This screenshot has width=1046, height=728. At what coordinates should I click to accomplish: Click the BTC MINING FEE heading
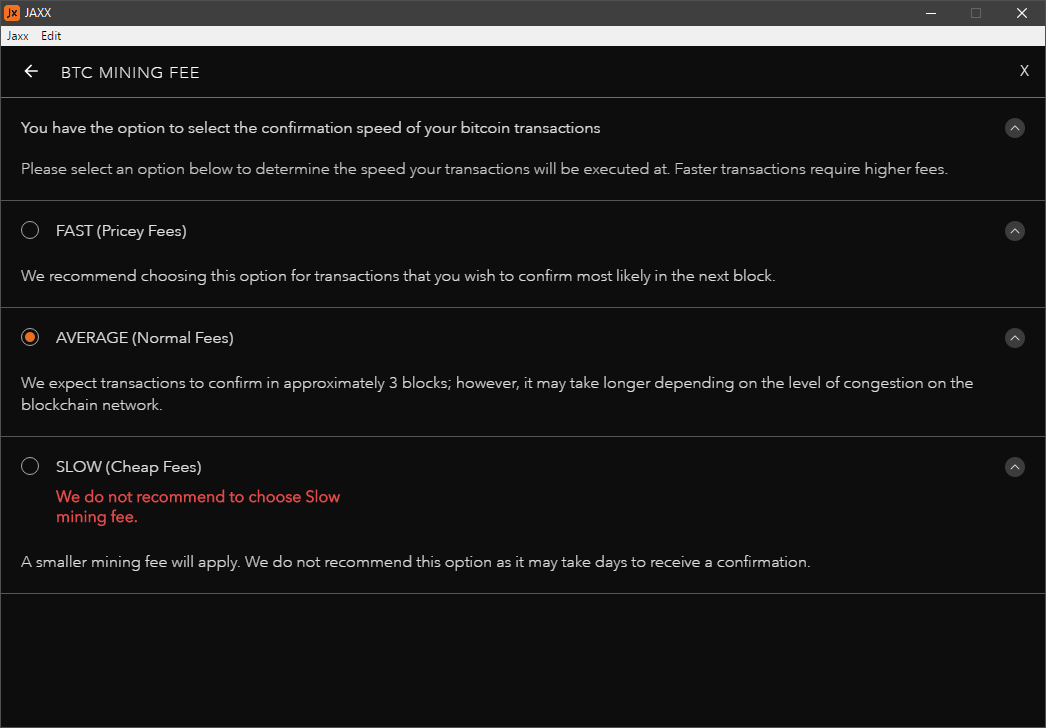[x=130, y=72]
